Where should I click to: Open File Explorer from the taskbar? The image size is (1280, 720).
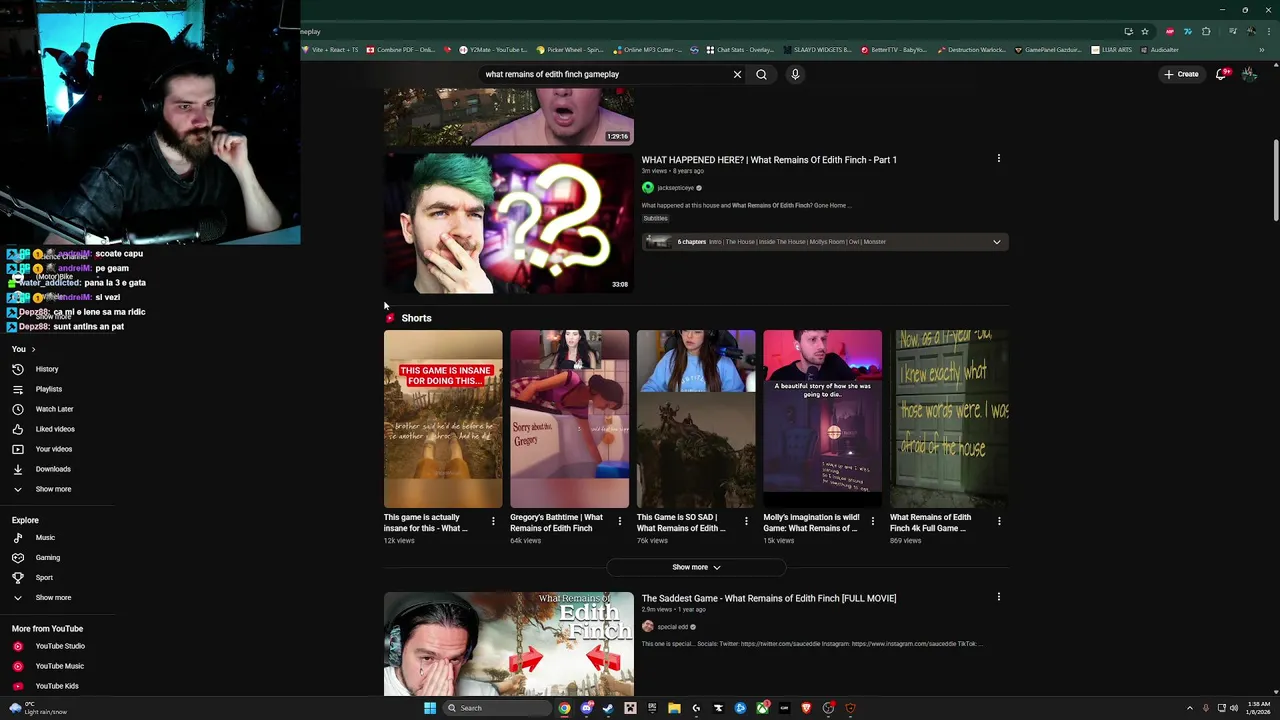pyautogui.click(x=674, y=708)
